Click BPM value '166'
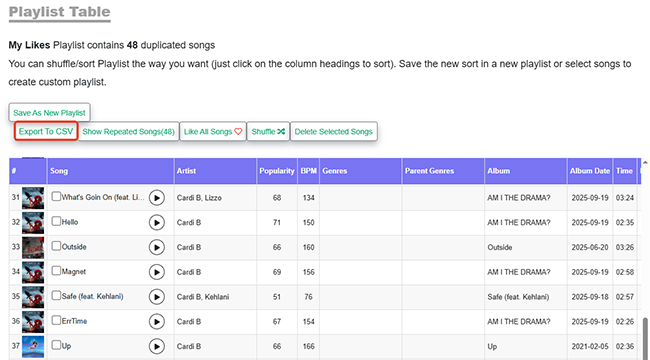 tap(308, 347)
